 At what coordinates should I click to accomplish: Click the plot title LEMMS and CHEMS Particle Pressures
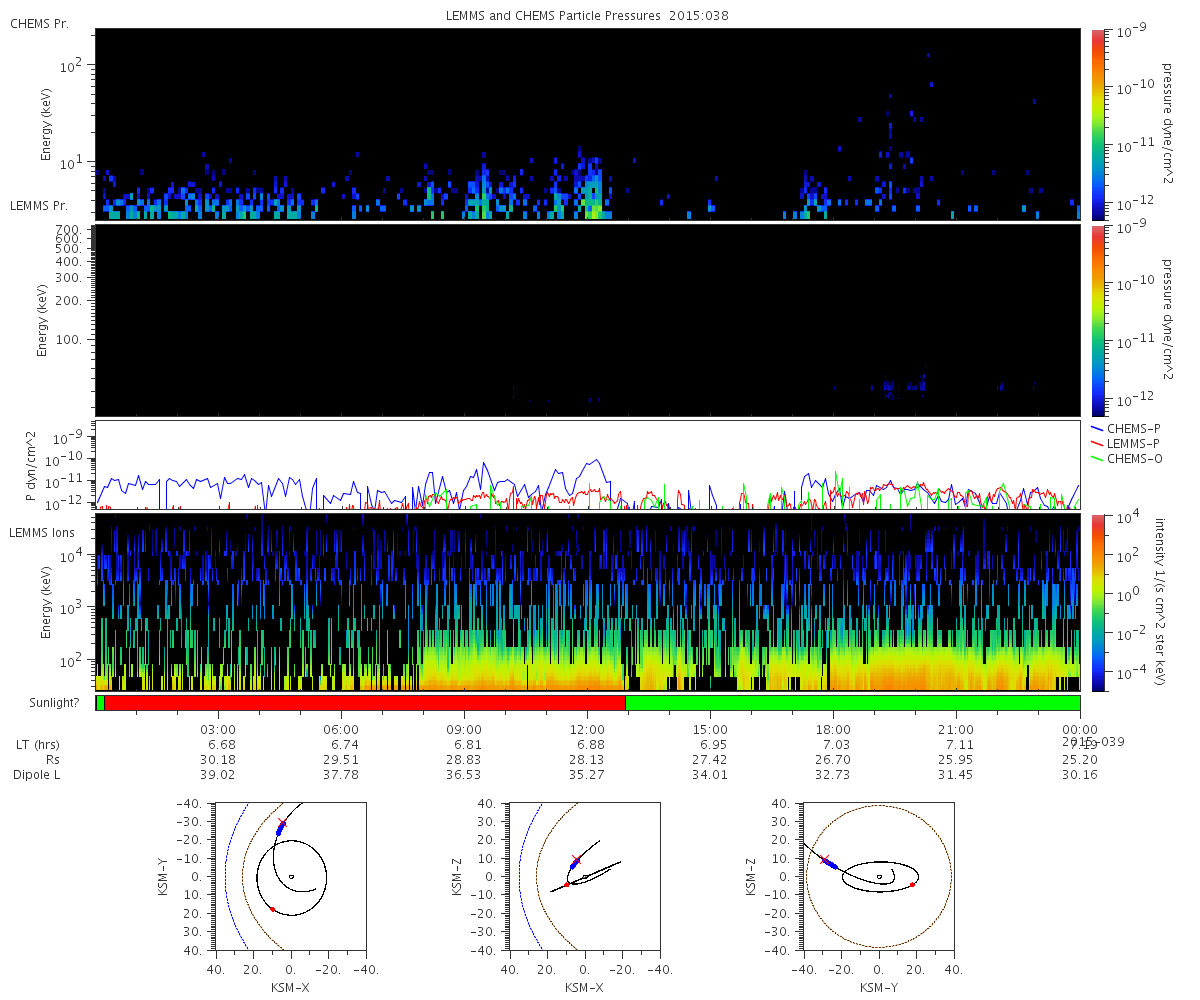click(x=588, y=16)
